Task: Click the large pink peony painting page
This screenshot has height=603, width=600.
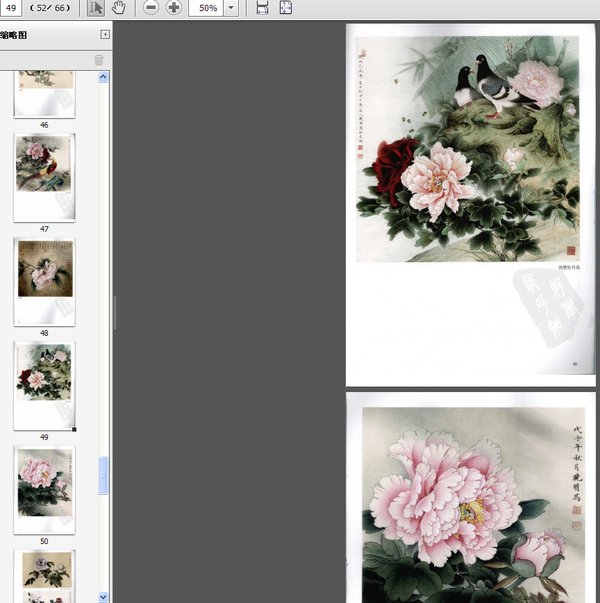Action: coord(471,498)
